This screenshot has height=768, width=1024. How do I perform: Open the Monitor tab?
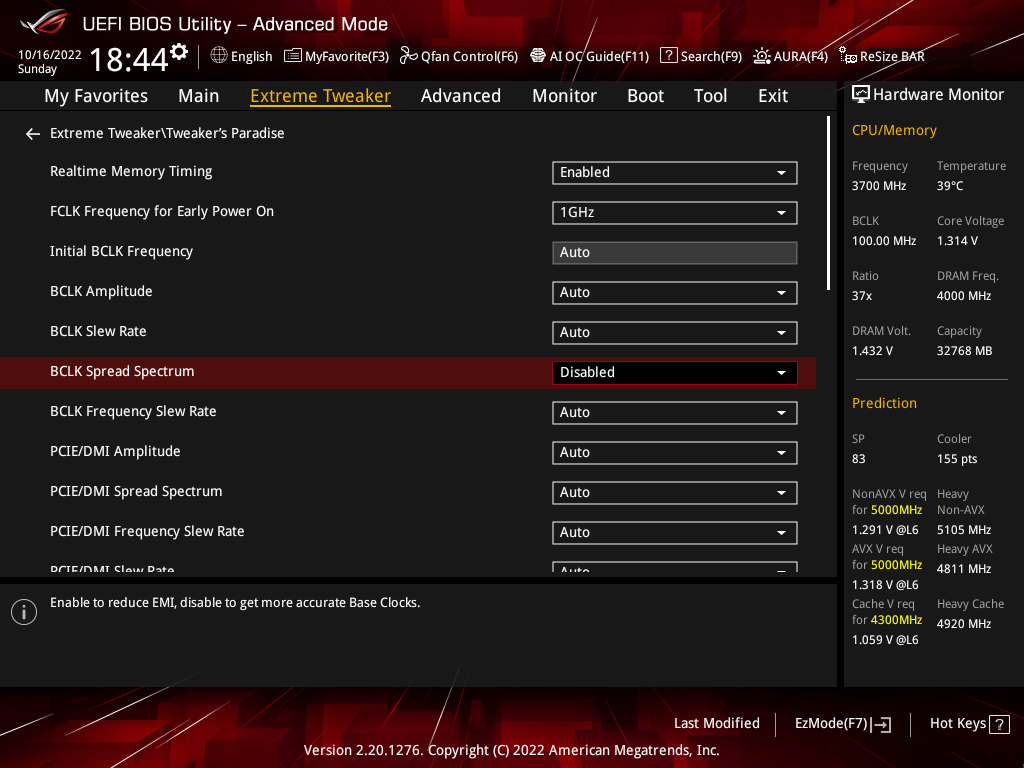tap(564, 96)
